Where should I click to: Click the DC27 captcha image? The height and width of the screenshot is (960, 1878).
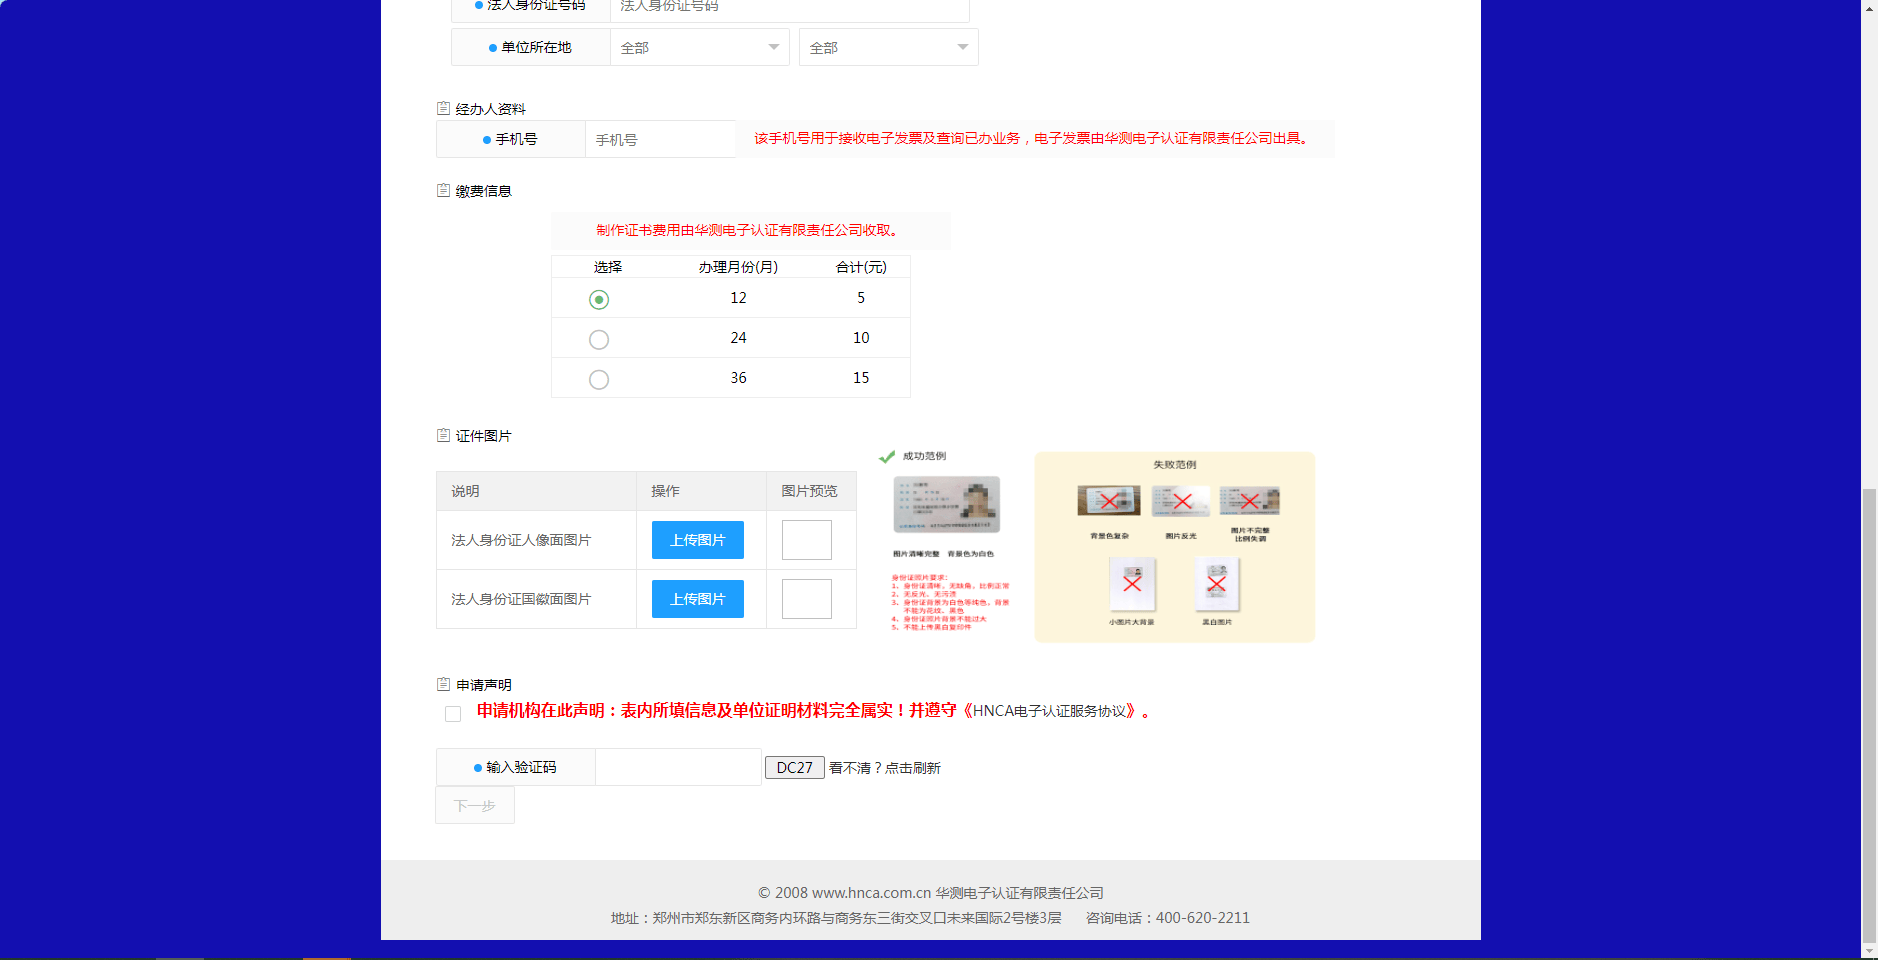click(x=795, y=767)
